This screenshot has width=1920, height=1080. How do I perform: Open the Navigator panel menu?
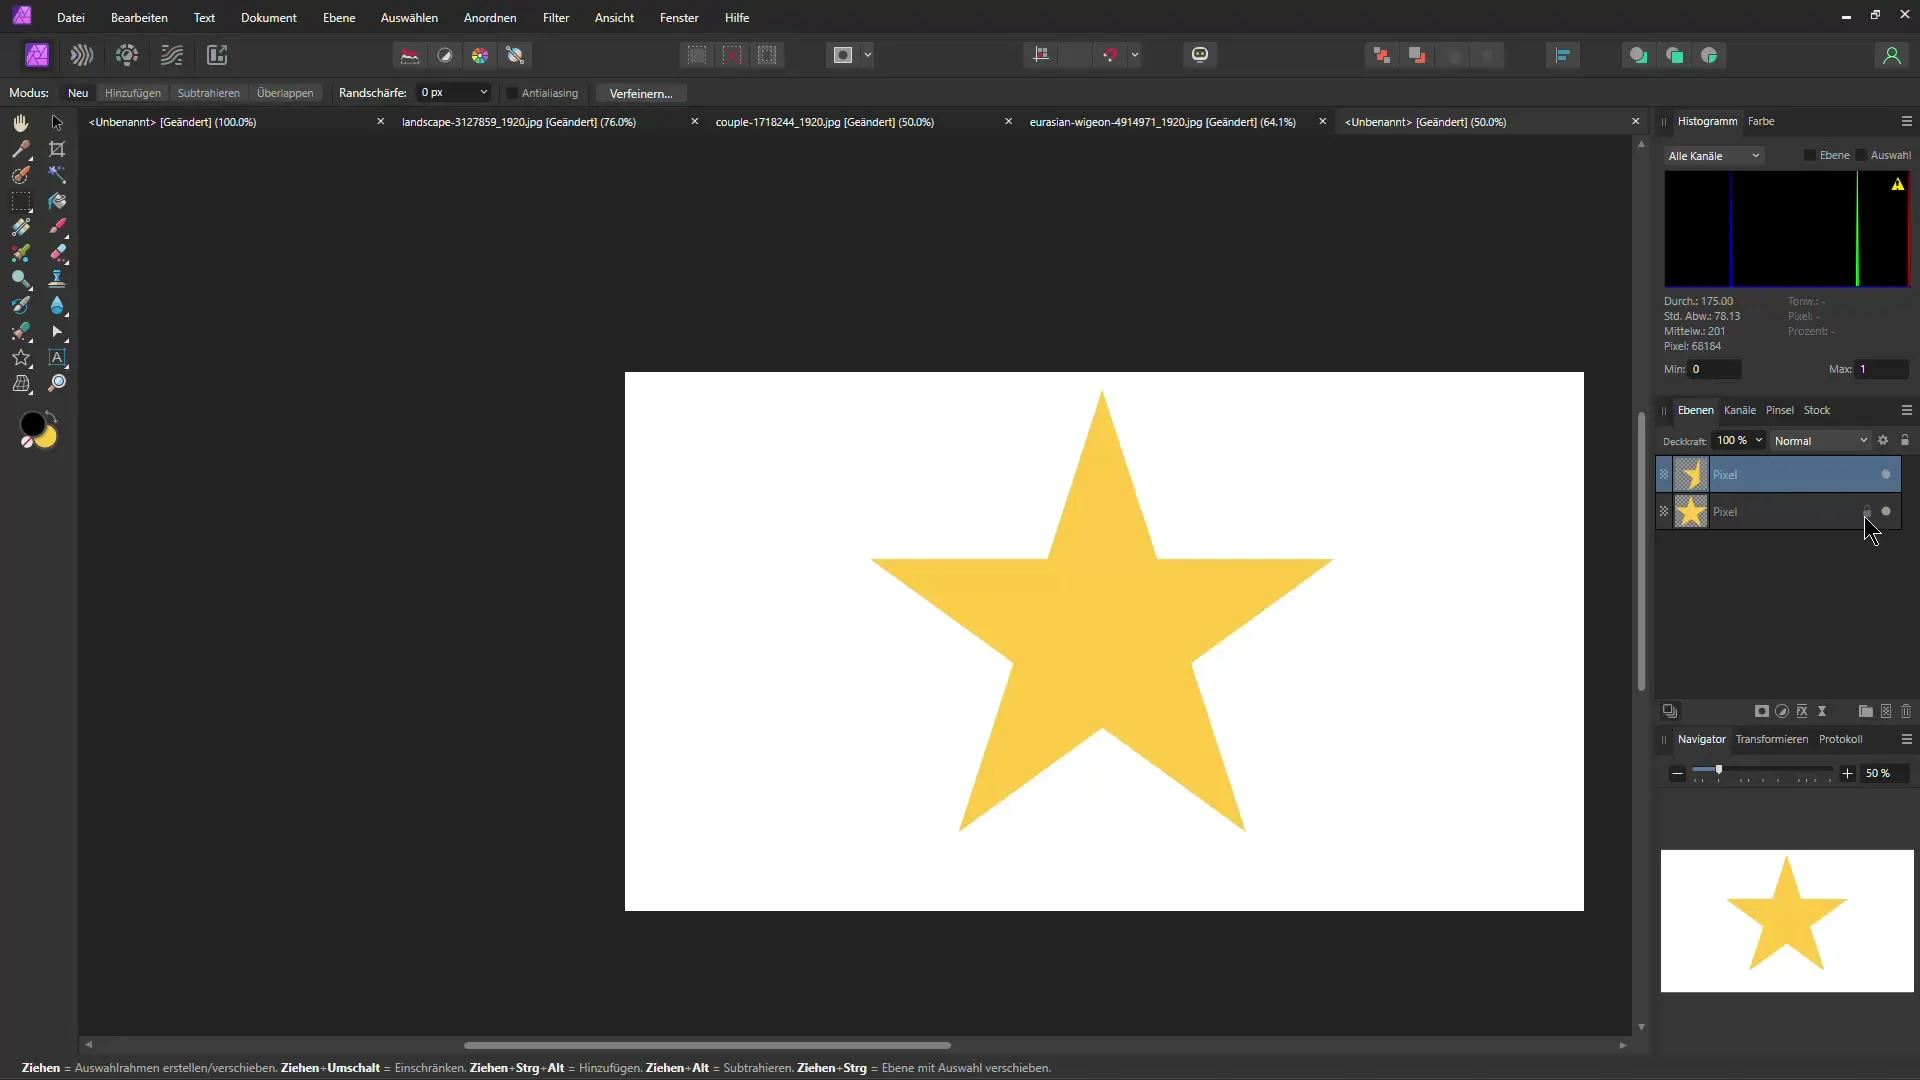pos(1907,739)
